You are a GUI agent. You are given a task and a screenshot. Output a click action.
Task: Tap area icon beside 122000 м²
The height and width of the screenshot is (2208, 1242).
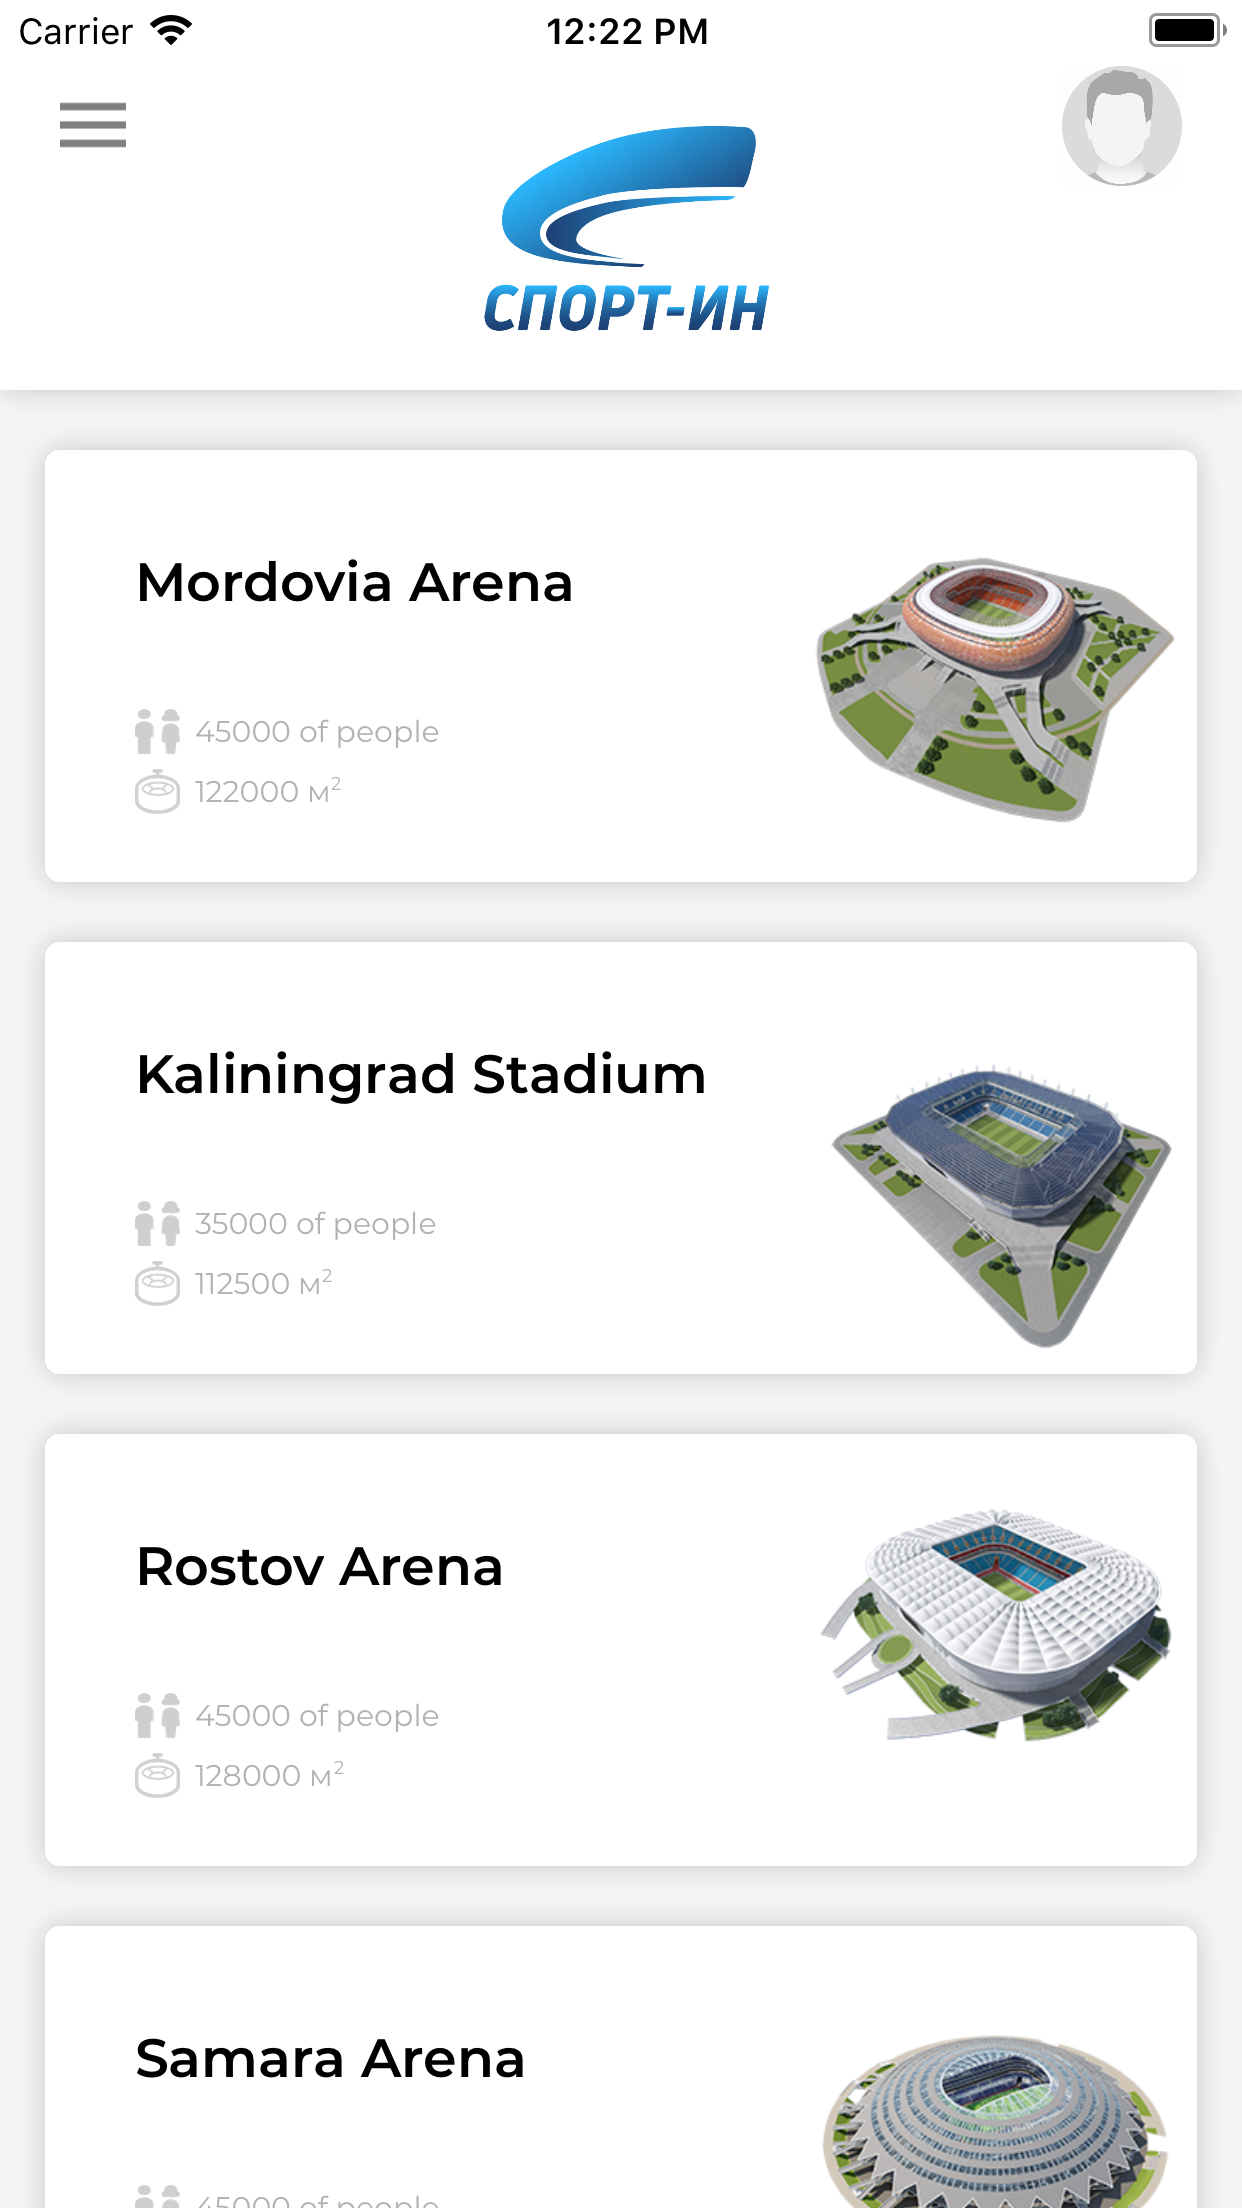click(x=157, y=792)
